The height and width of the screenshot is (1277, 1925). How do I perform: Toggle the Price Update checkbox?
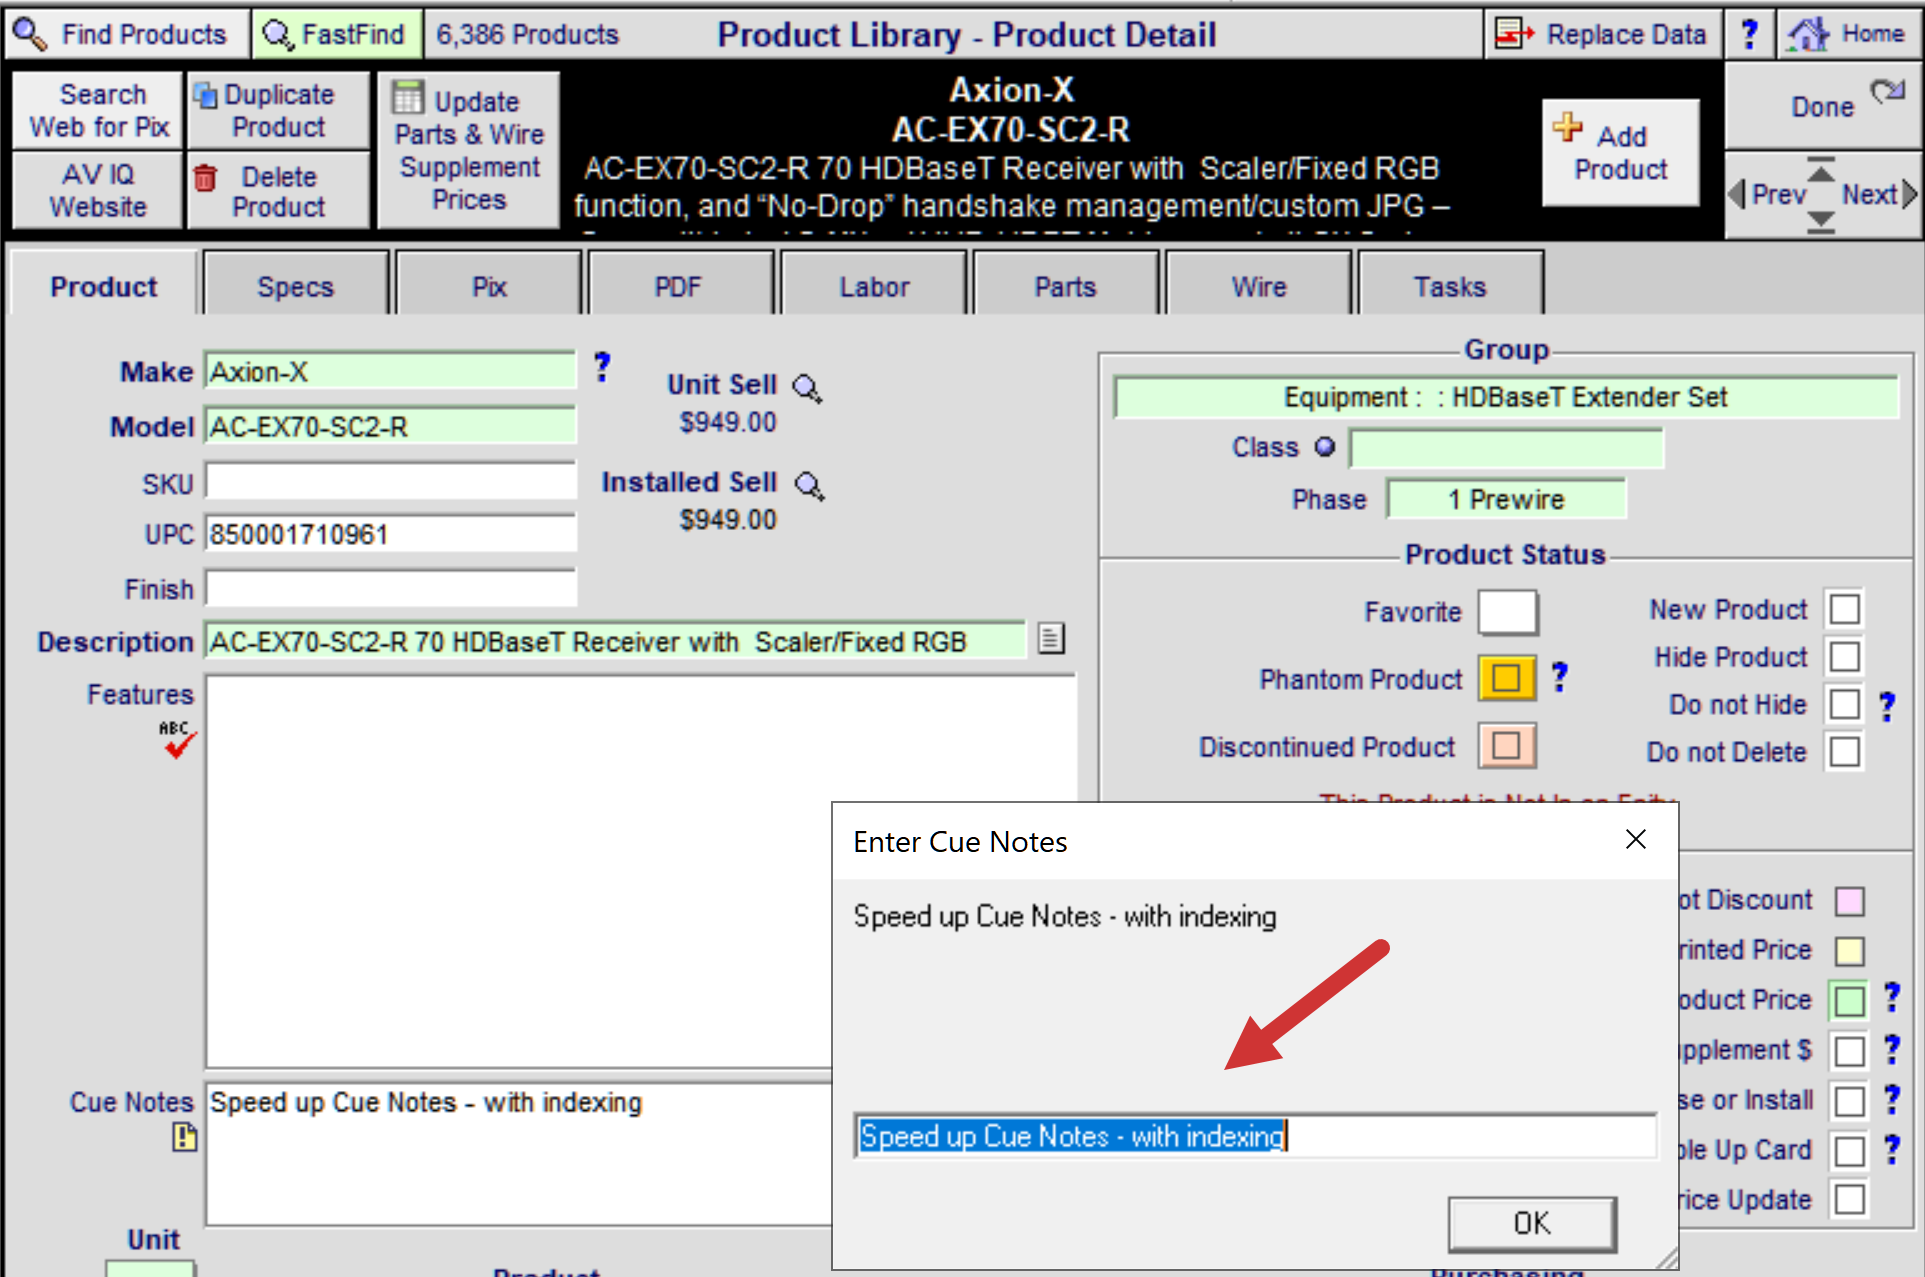coord(1850,1198)
